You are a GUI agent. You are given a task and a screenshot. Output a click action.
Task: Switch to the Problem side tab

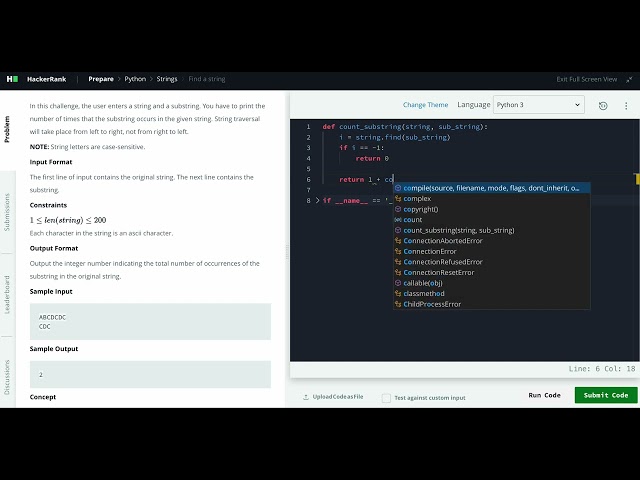pos(7,129)
